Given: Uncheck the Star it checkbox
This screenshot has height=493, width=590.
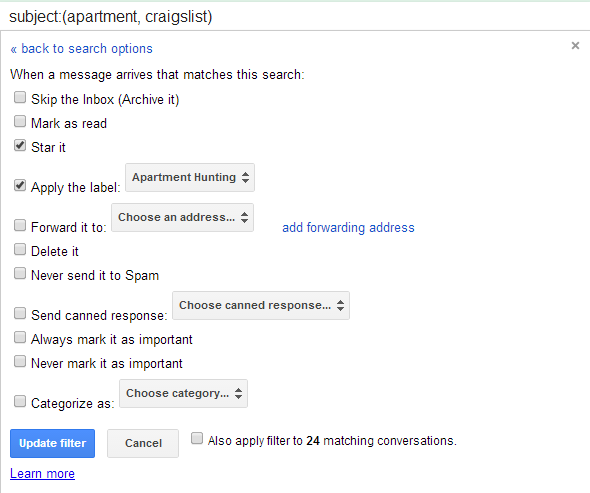Looking at the screenshot, I should 20,145.
